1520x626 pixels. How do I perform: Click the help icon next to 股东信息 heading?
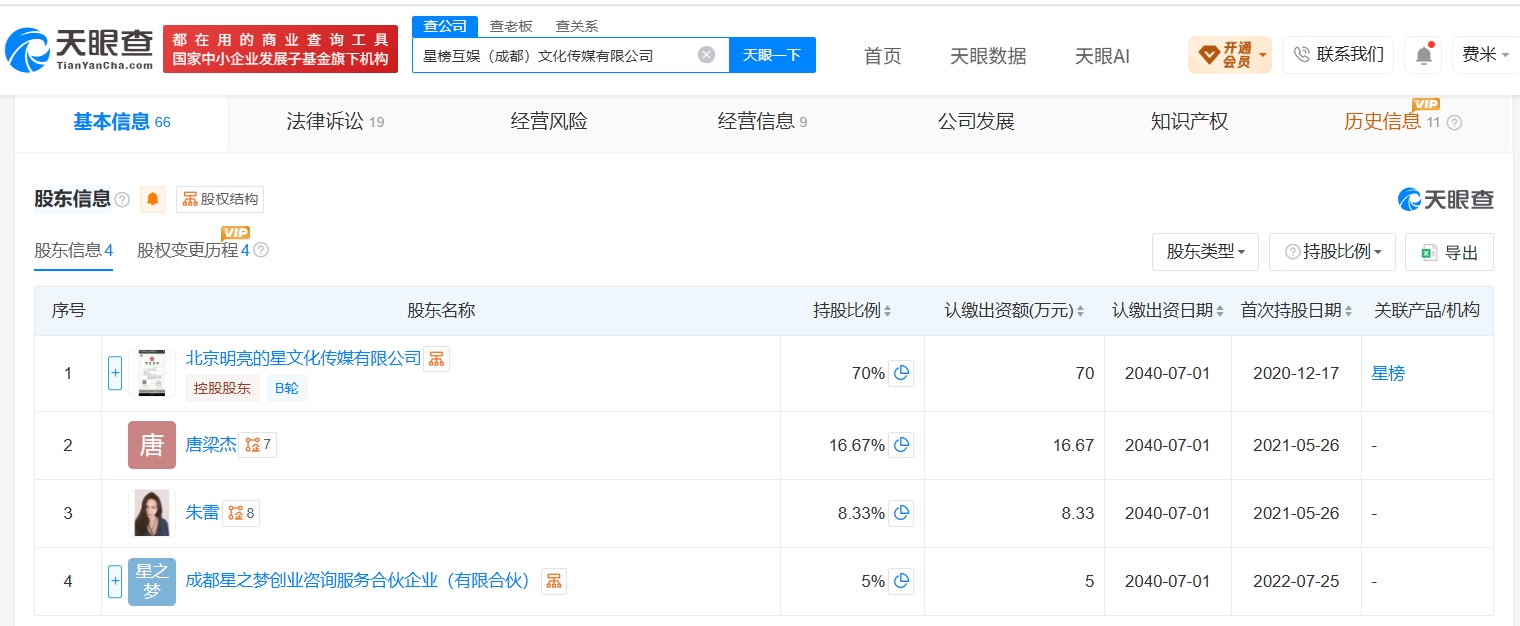pyautogui.click(x=122, y=200)
